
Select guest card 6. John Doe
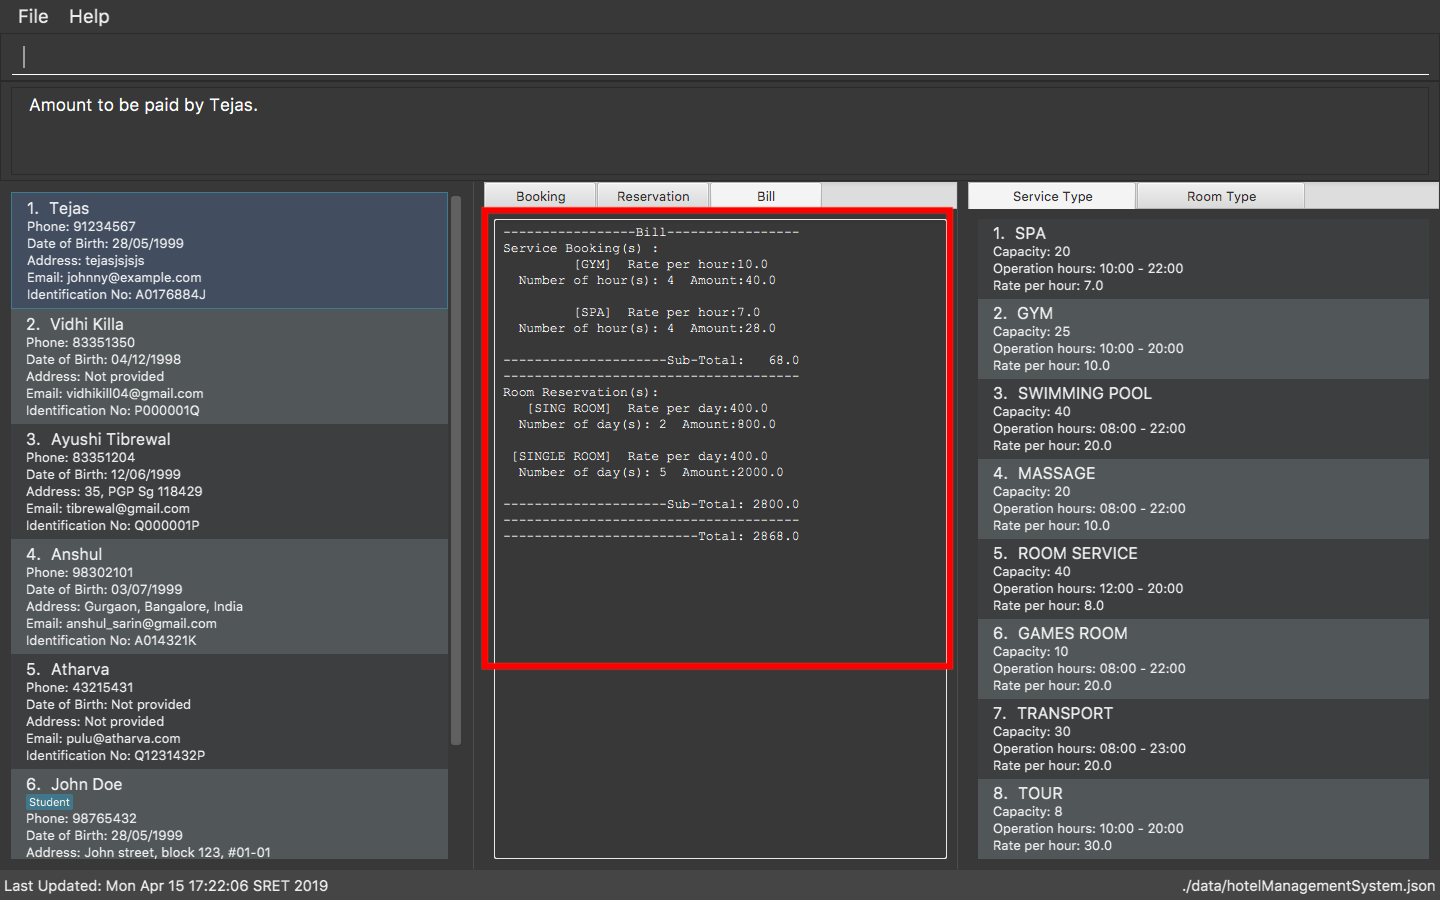(230, 814)
